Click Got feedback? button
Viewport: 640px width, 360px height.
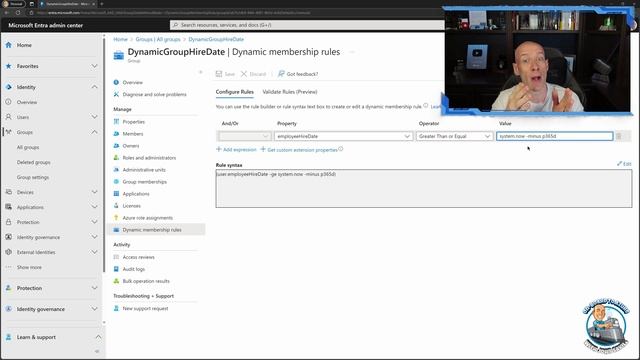point(298,74)
